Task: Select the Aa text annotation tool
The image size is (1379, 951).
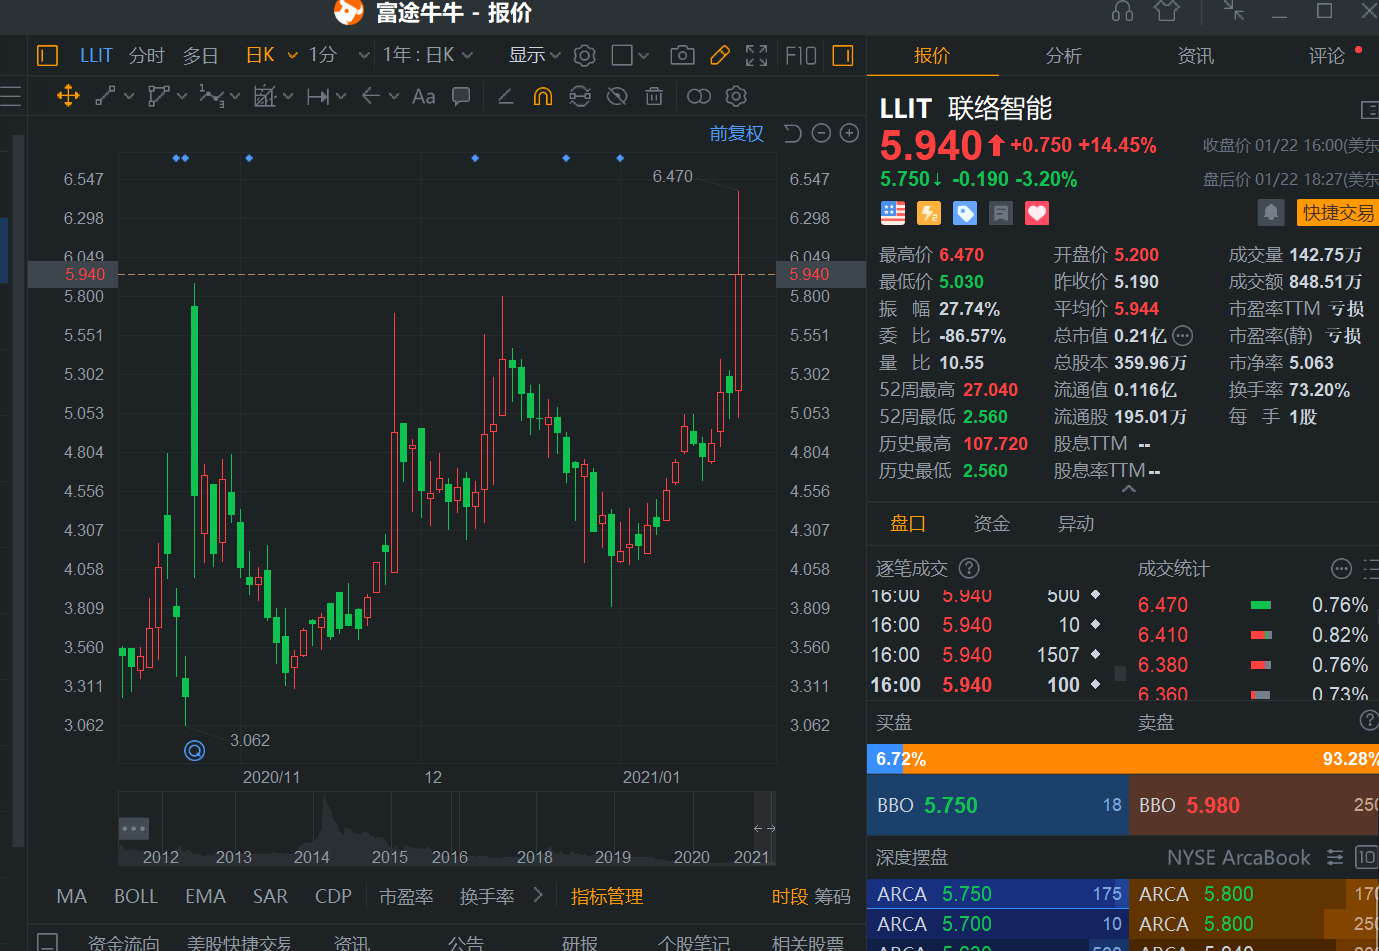Action: pos(424,96)
